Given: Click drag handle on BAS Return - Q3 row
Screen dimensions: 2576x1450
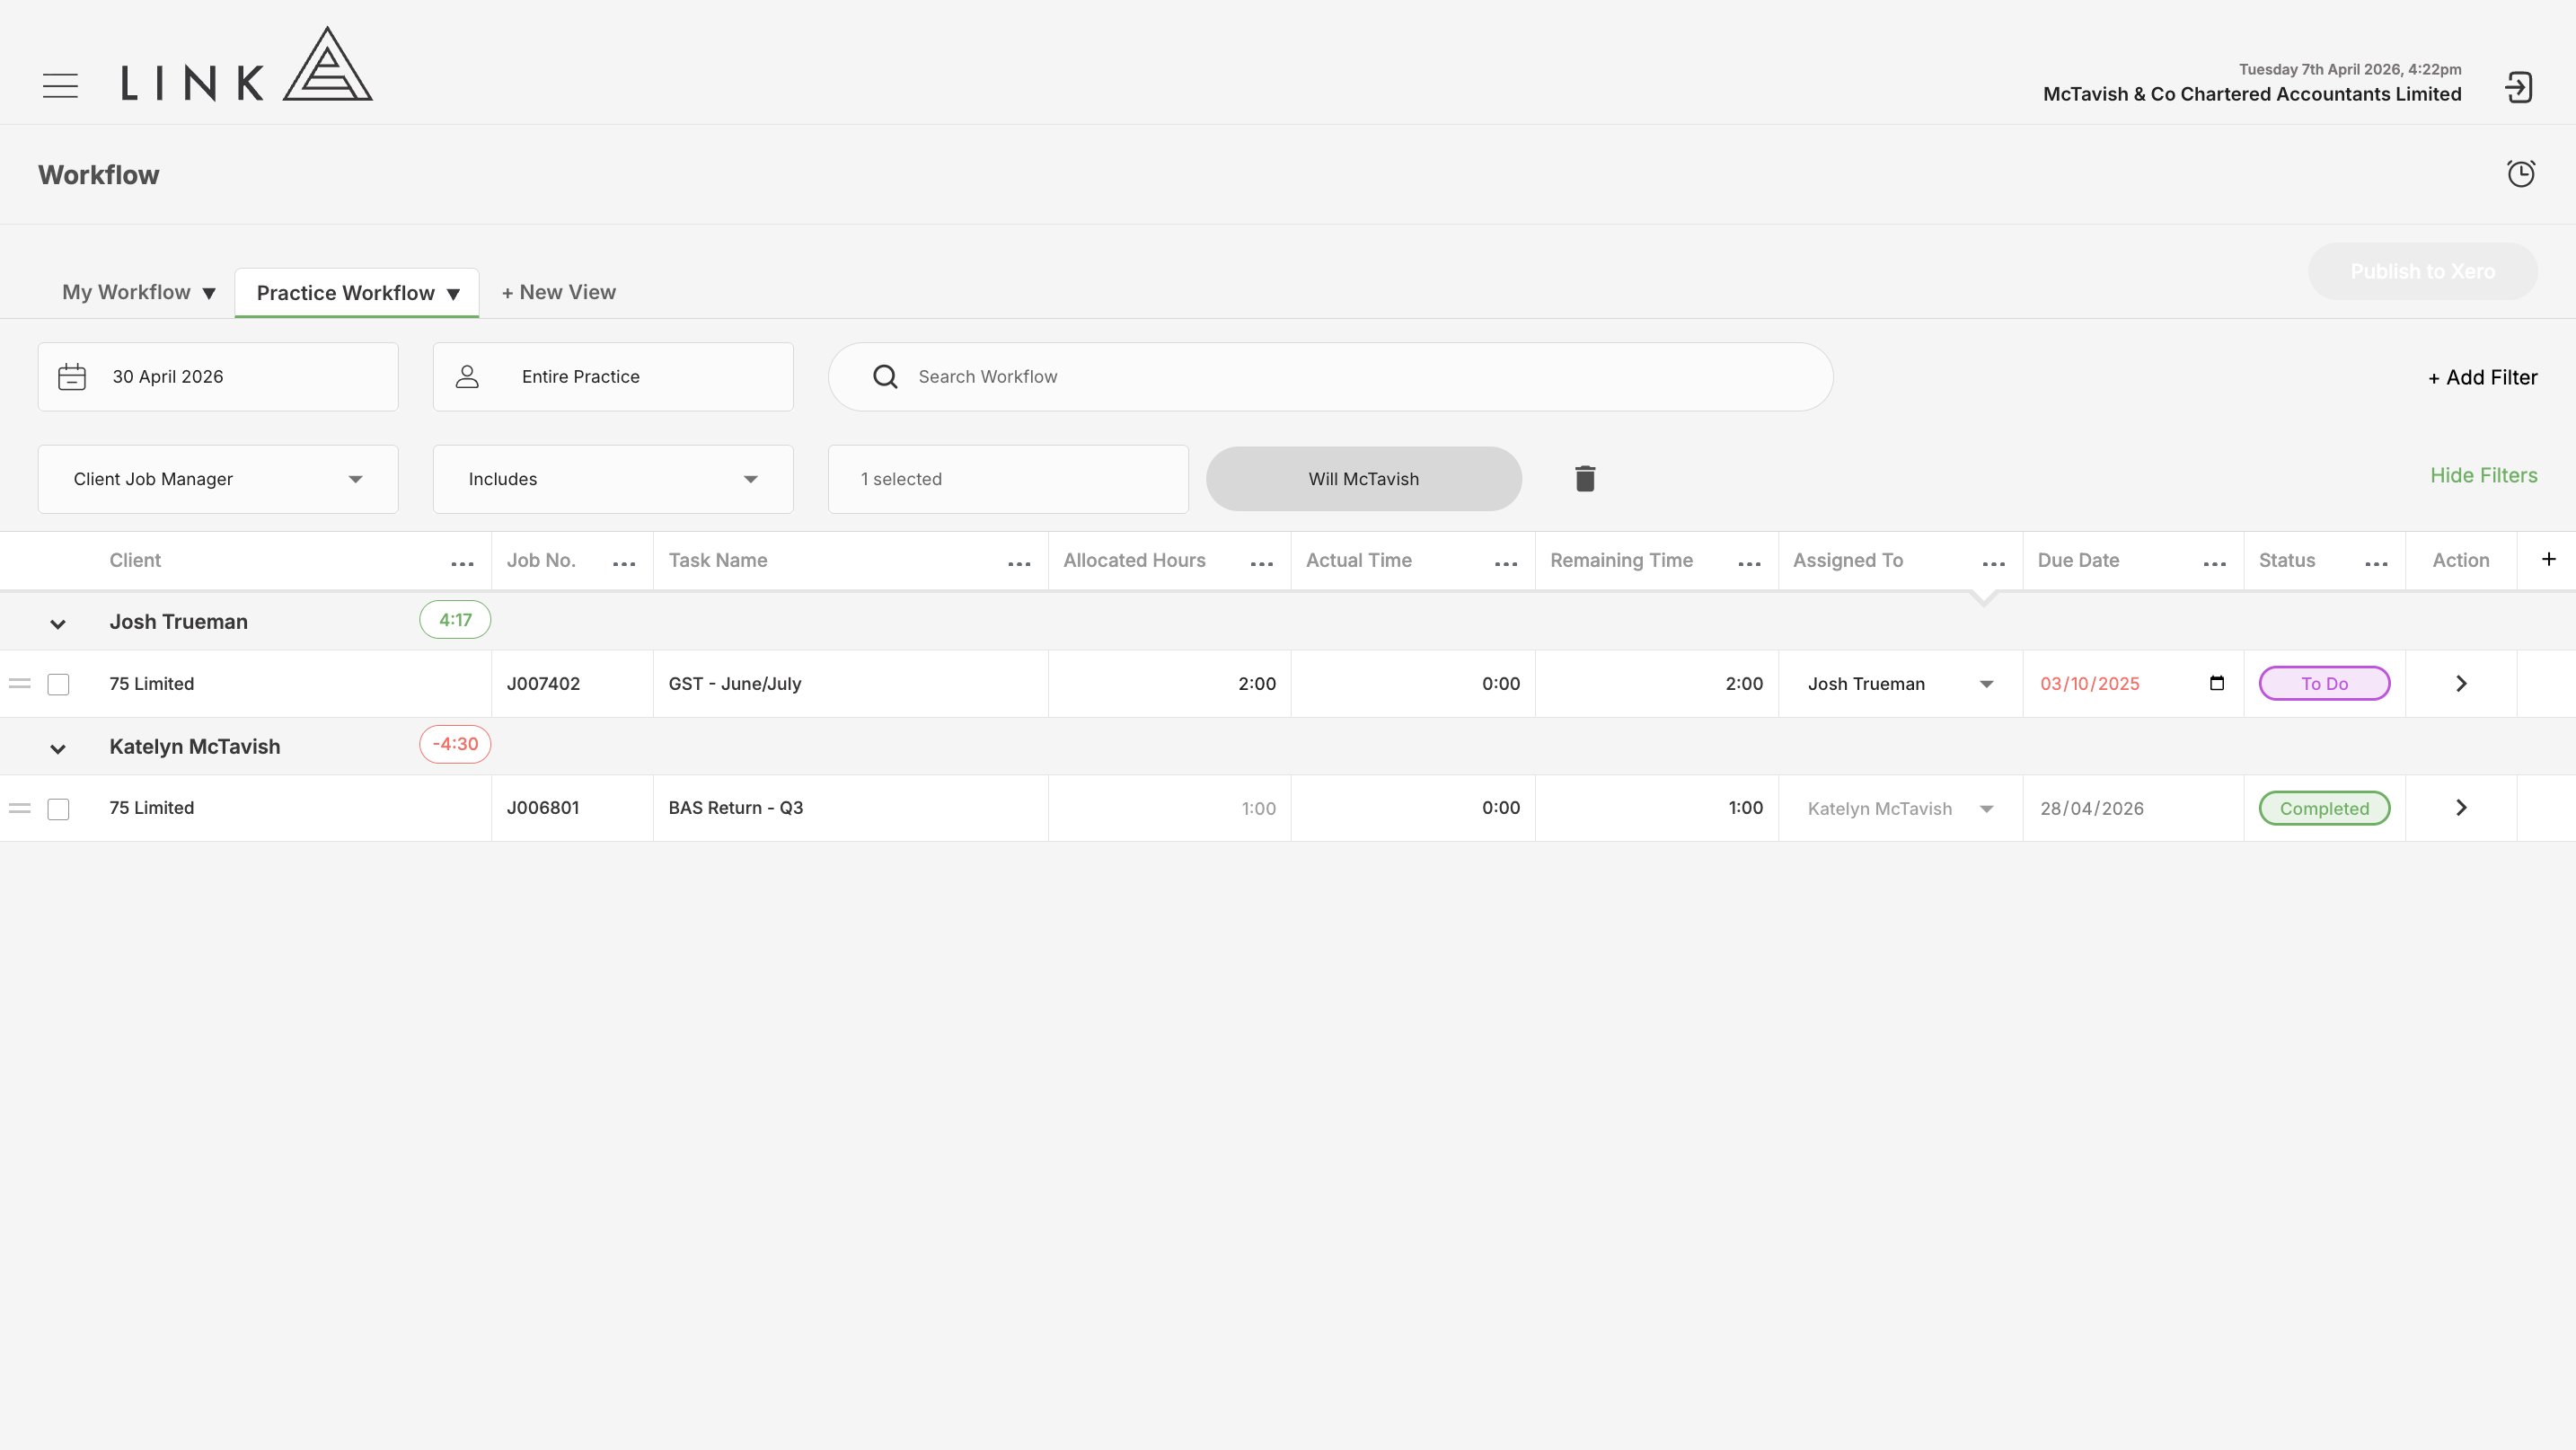Looking at the screenshot, I should click(x=20, y=808).
